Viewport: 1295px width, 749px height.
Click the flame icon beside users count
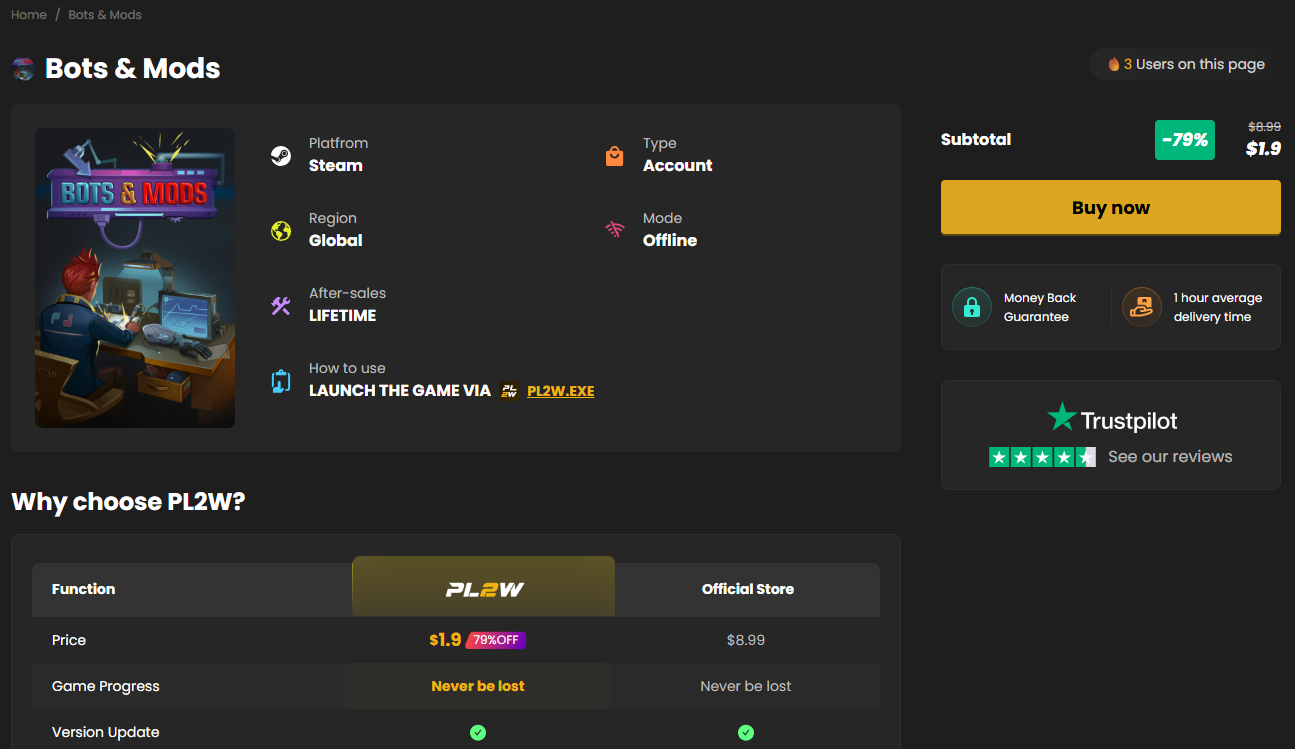coord(1113,64)
